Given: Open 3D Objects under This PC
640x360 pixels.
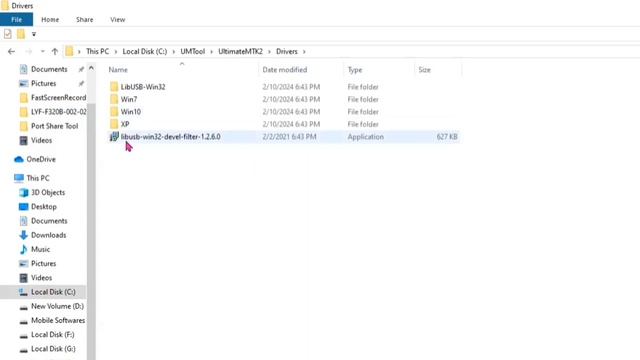Looking at the screenshot, I should click(x=48, y=193).
